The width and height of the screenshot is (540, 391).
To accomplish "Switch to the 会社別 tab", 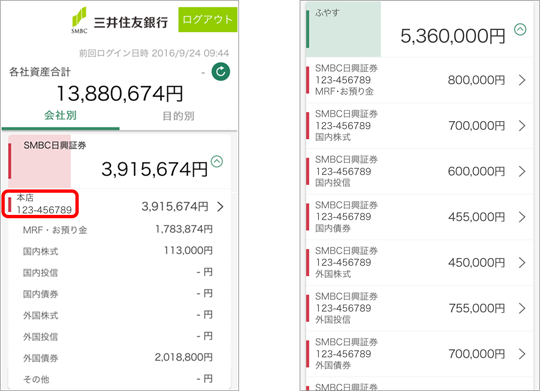I will (x=60, y=115).
